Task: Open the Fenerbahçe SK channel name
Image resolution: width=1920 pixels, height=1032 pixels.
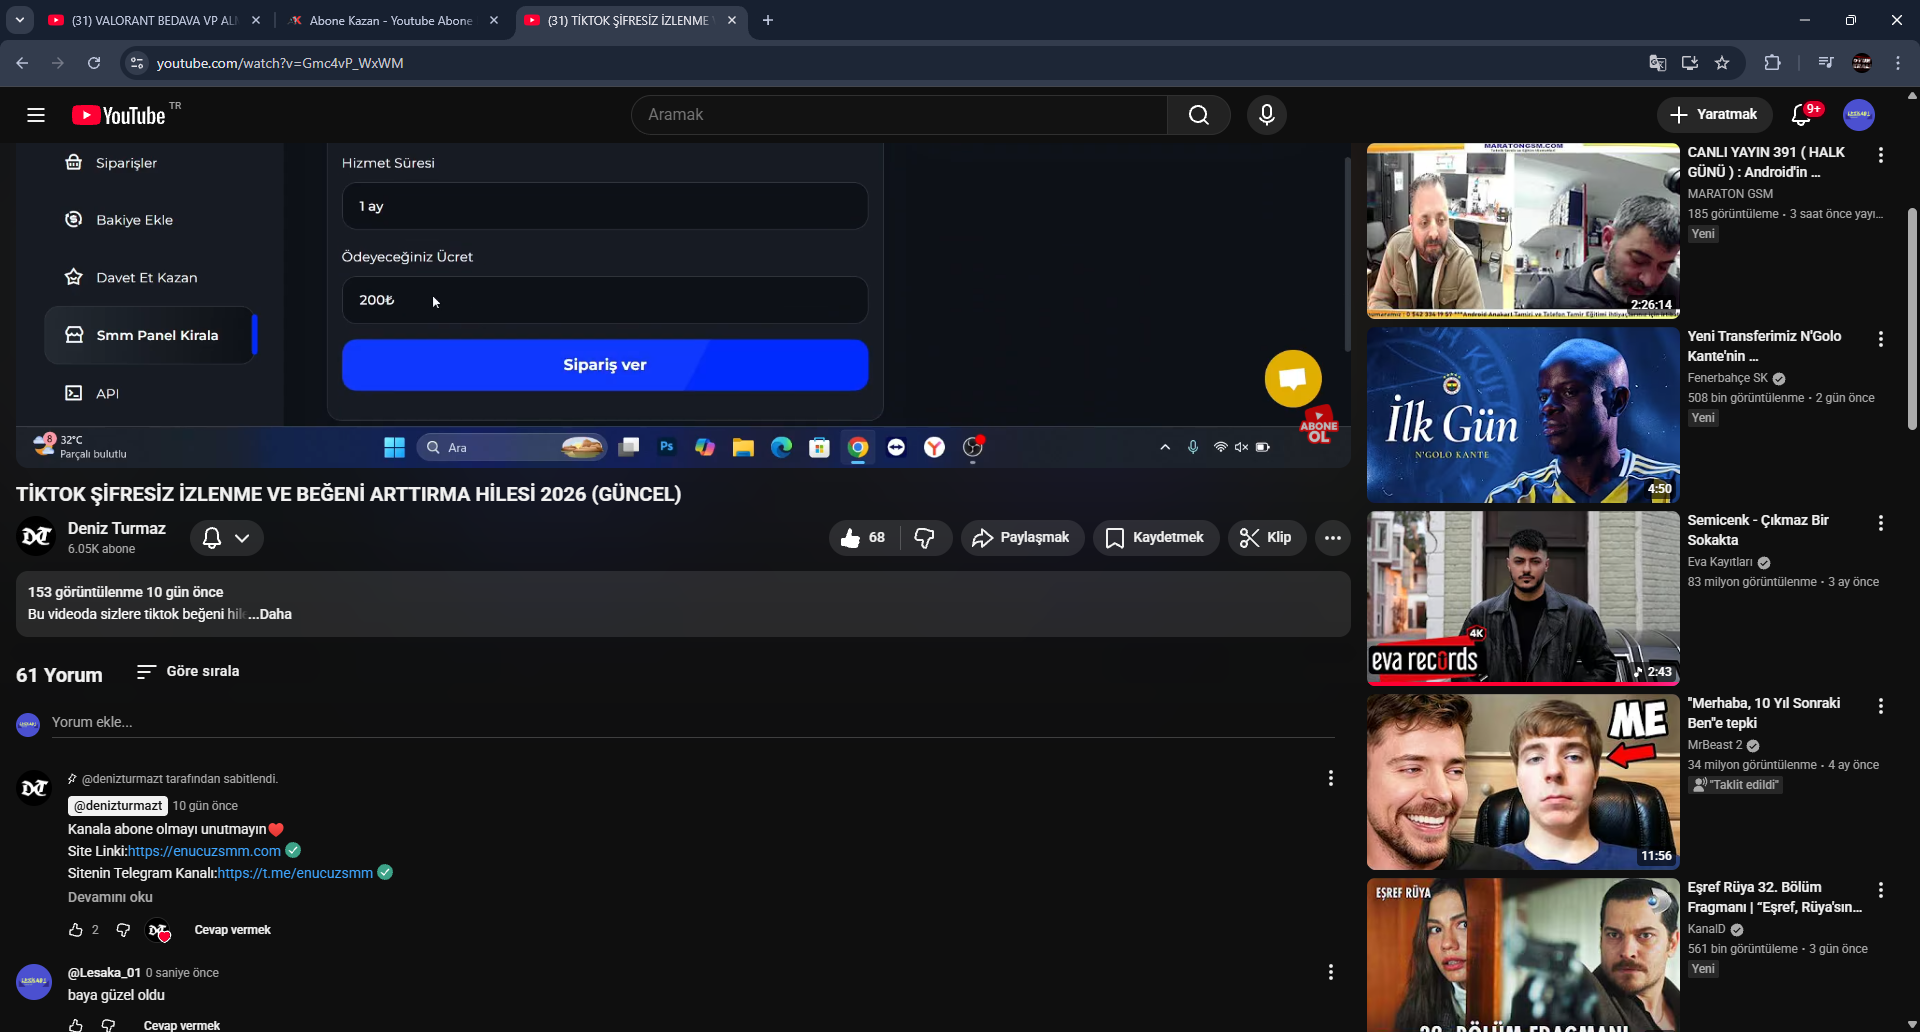Action: (x=1727, y=378)
